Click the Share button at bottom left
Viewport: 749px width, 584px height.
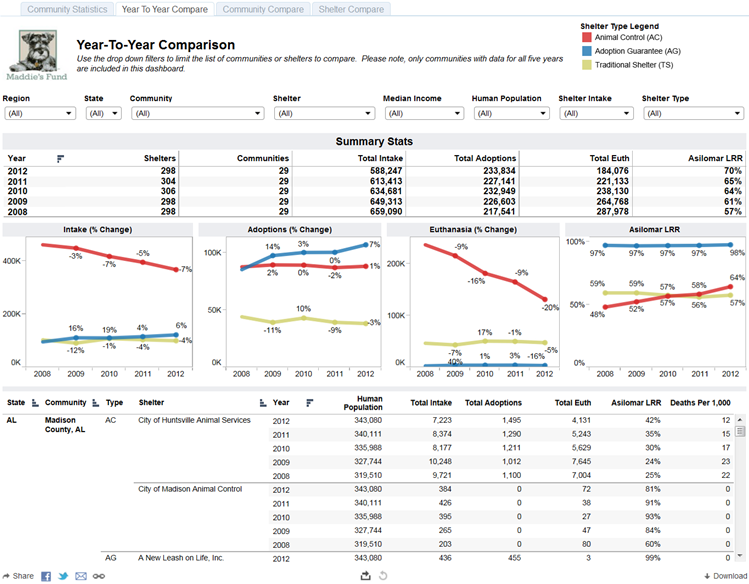pos(19,576)
